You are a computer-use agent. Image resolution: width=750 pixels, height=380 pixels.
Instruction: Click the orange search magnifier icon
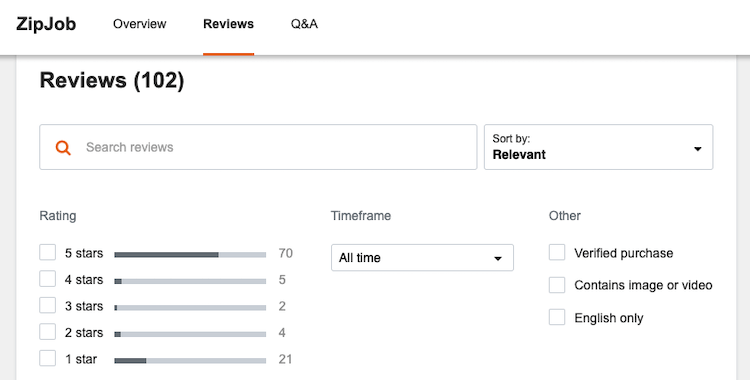click(x=63, y=147)
